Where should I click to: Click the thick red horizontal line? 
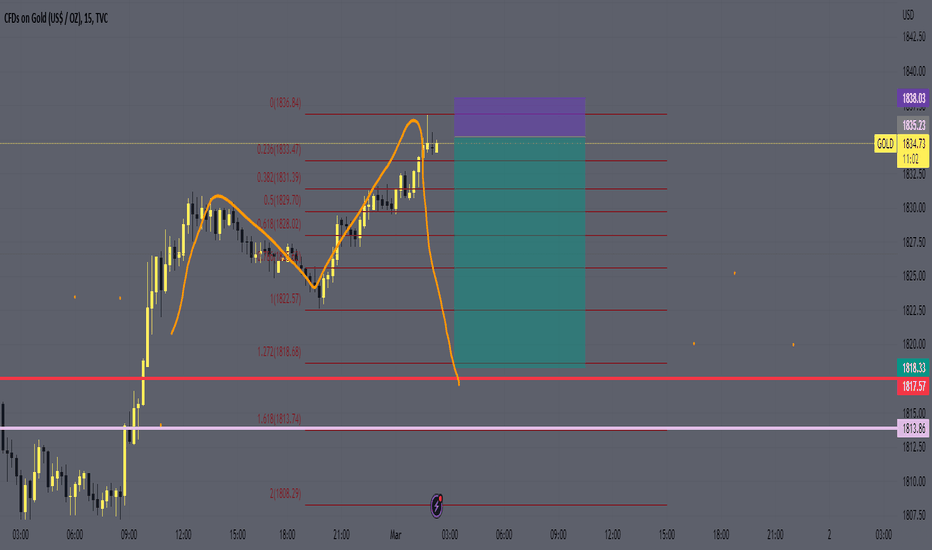coord(448,378)
